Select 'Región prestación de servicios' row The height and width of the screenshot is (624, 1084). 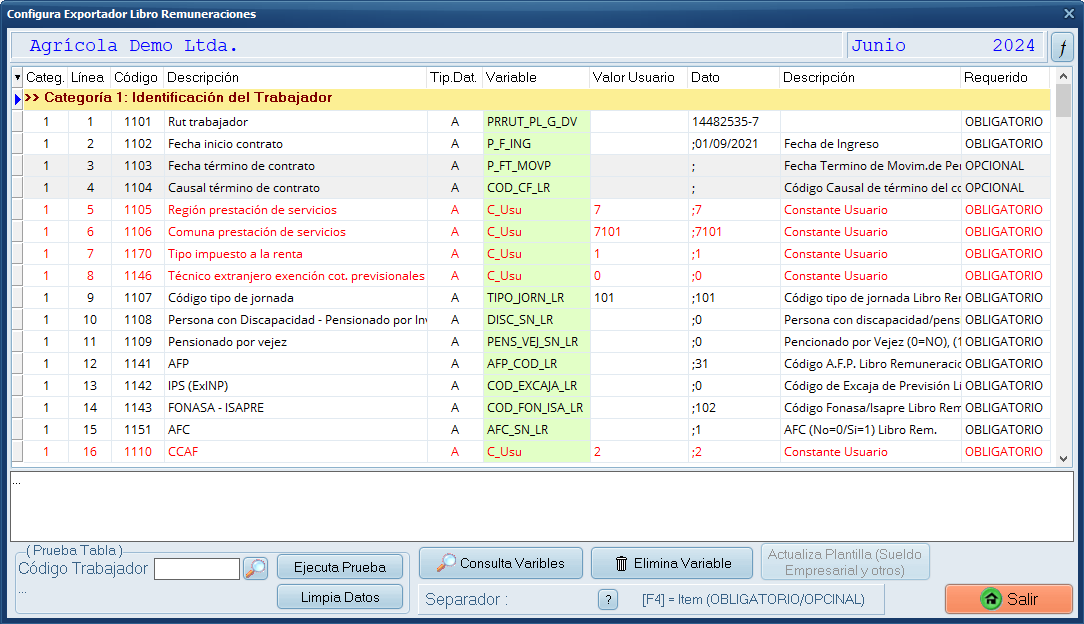coord(536,210)
